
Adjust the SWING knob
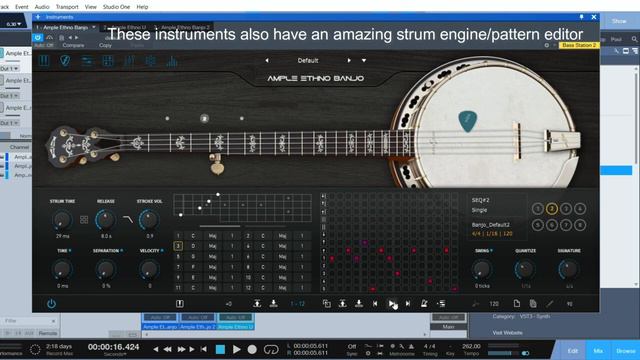point(482,270)
